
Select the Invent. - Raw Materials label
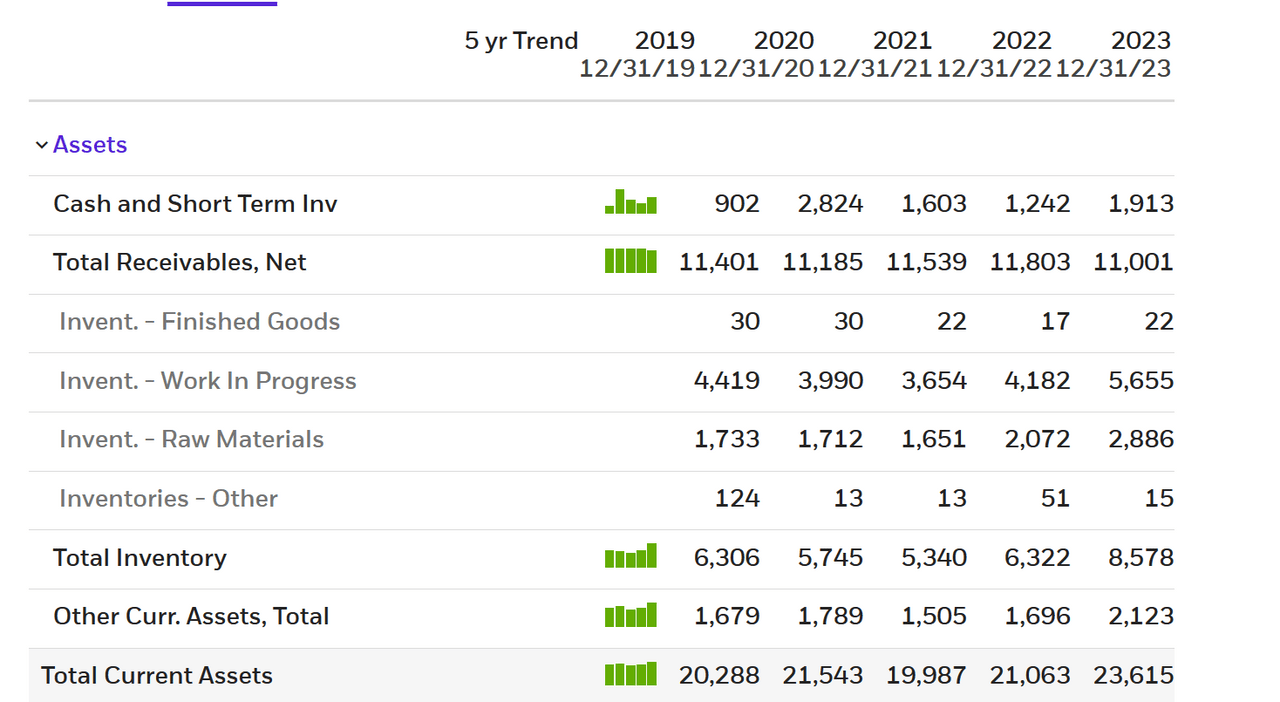click(192, 439)
